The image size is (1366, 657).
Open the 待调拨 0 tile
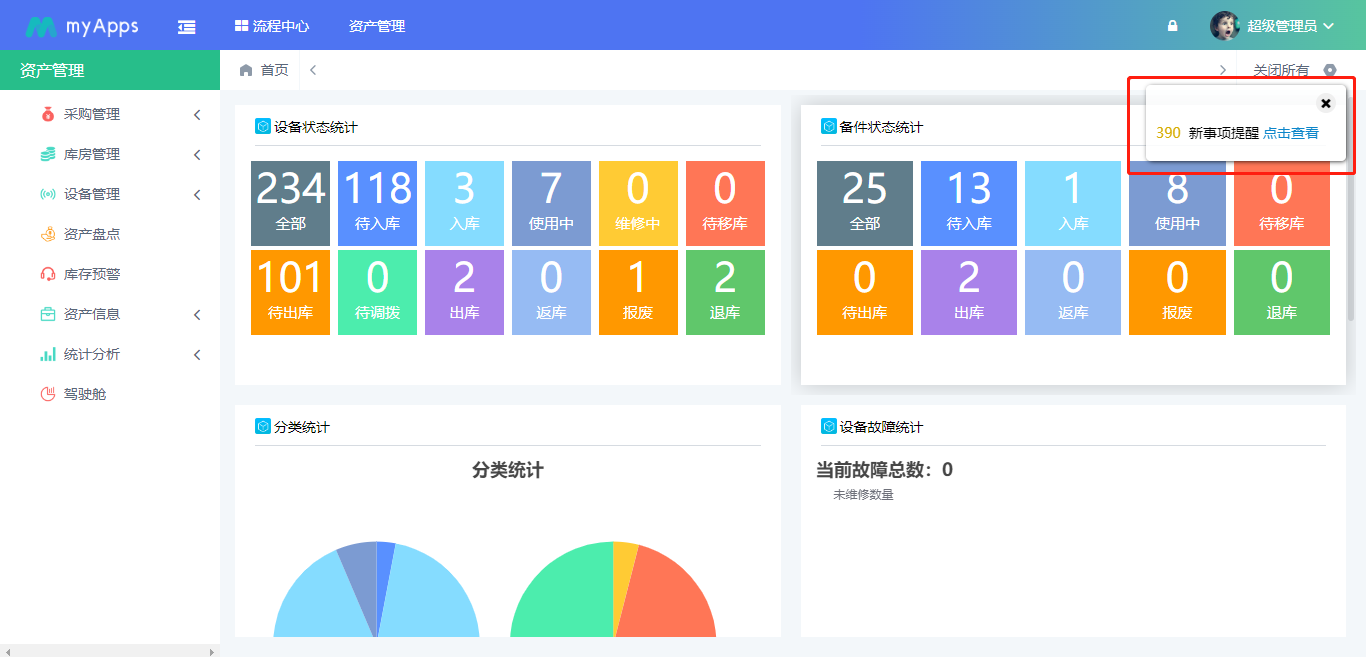(x=377, y=292)
